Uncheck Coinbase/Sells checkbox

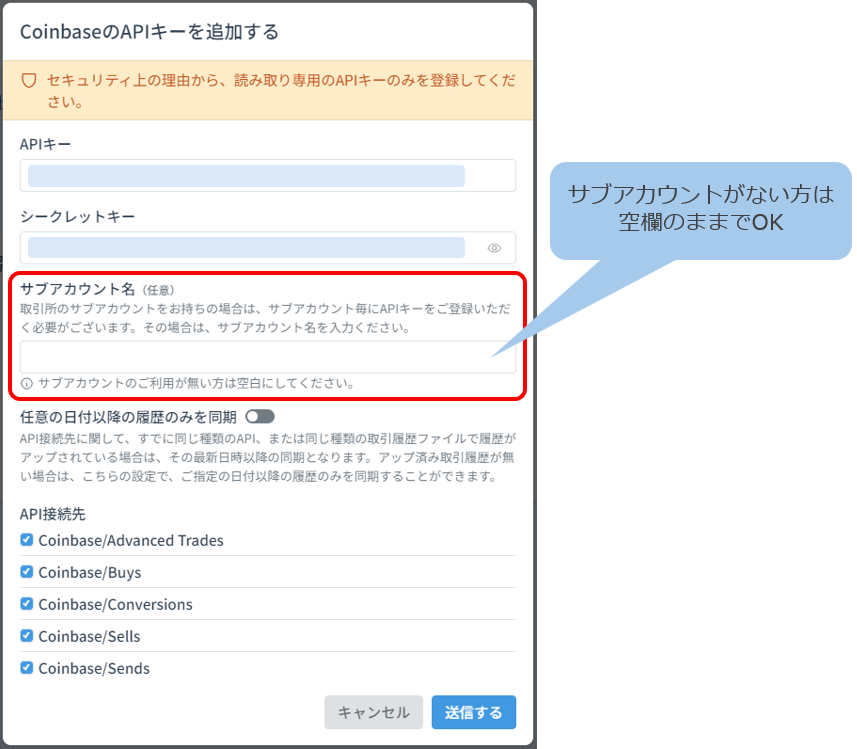coord(26,636)
